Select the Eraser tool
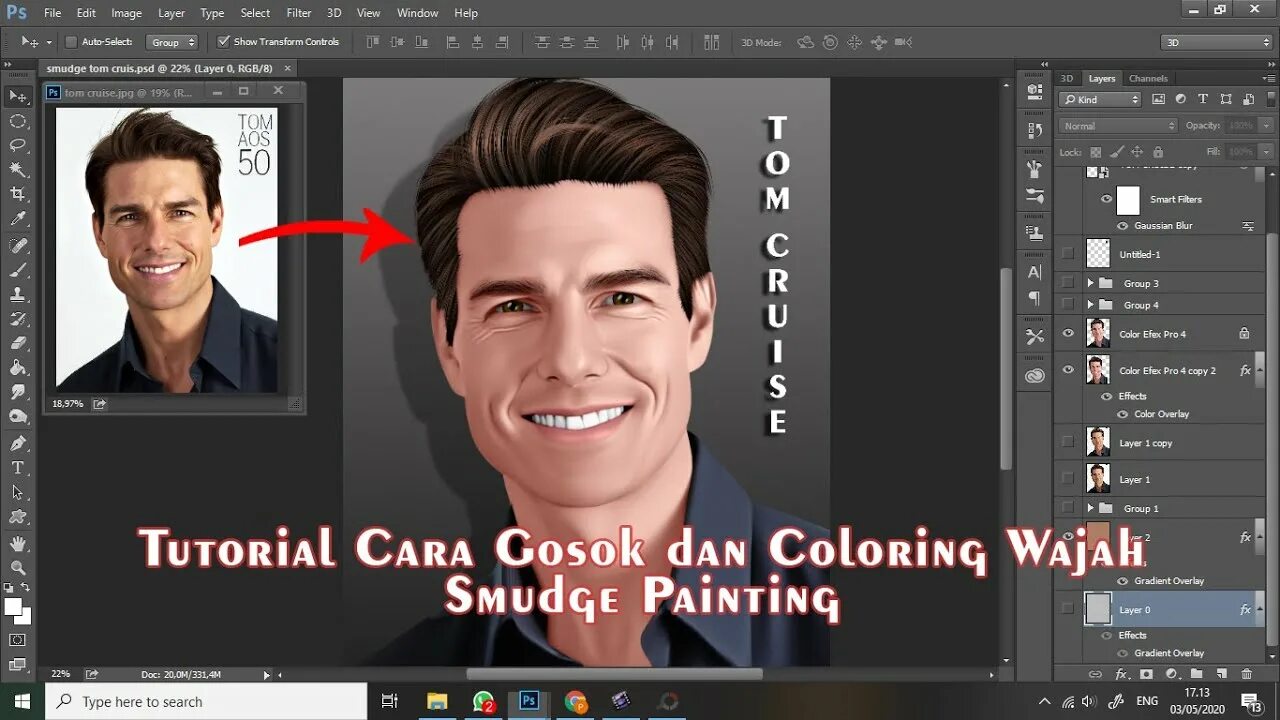1280x720 pixels. coord(18,344)
